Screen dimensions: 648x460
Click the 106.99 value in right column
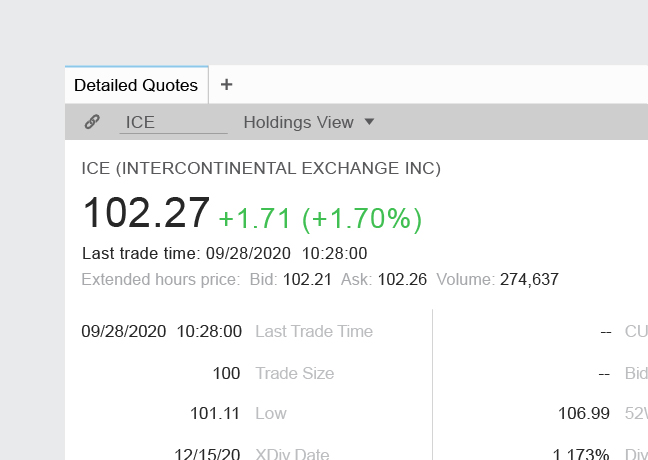(585, 413)
